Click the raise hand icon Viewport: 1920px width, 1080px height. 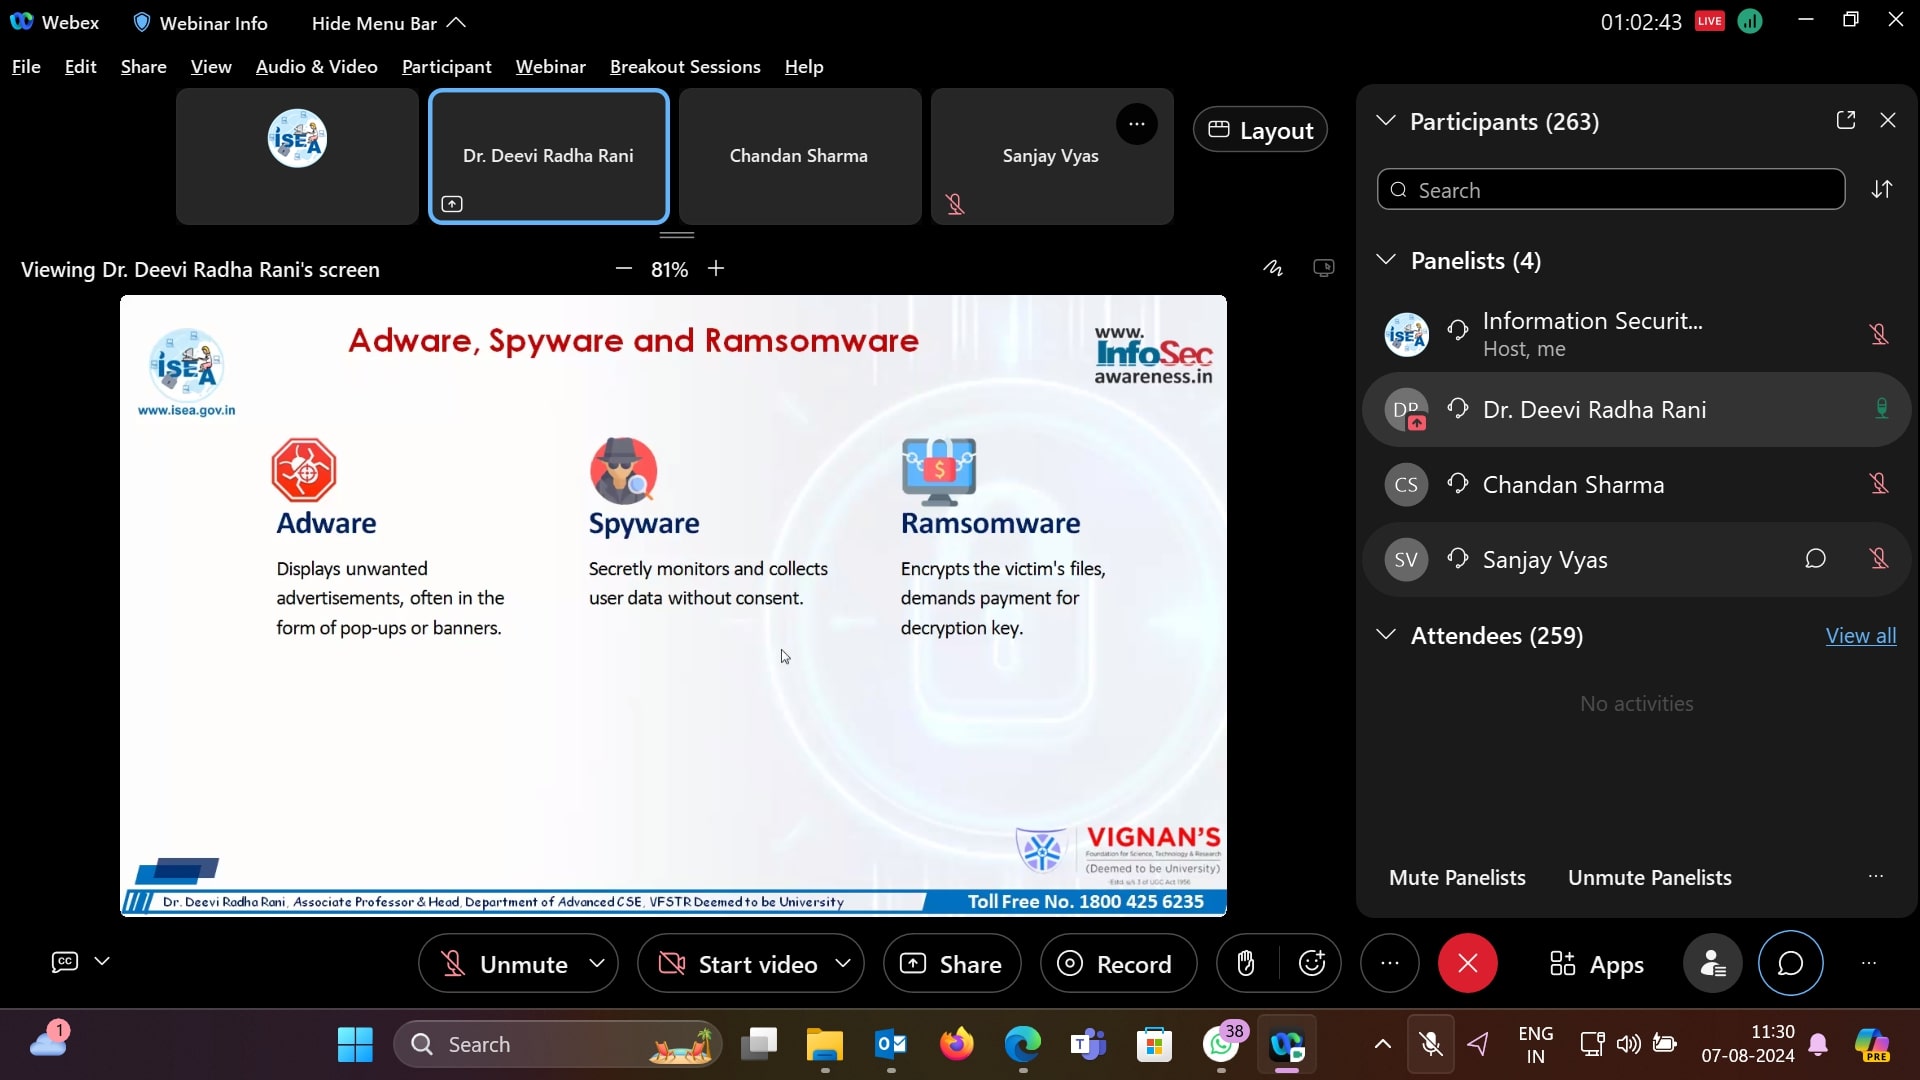(x=1245, y=963)
